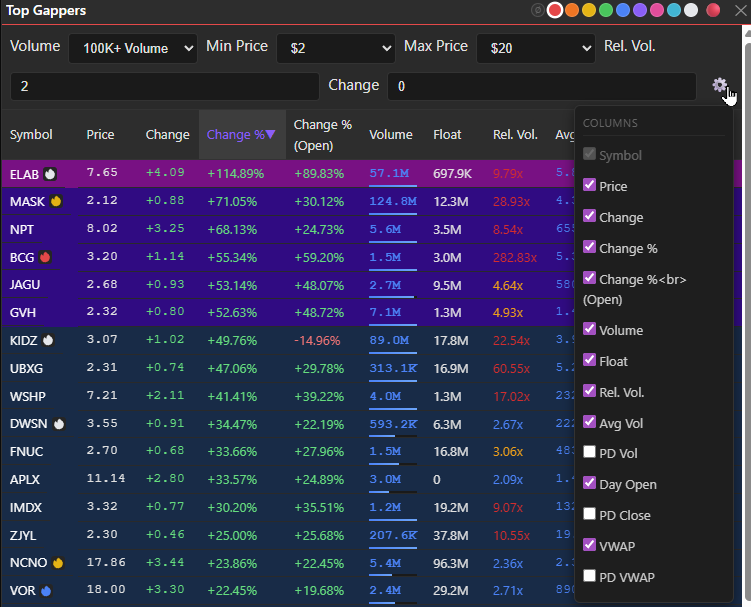Click the red flame icon beside BCG
The image size is (751, 607).
point(45,256)
